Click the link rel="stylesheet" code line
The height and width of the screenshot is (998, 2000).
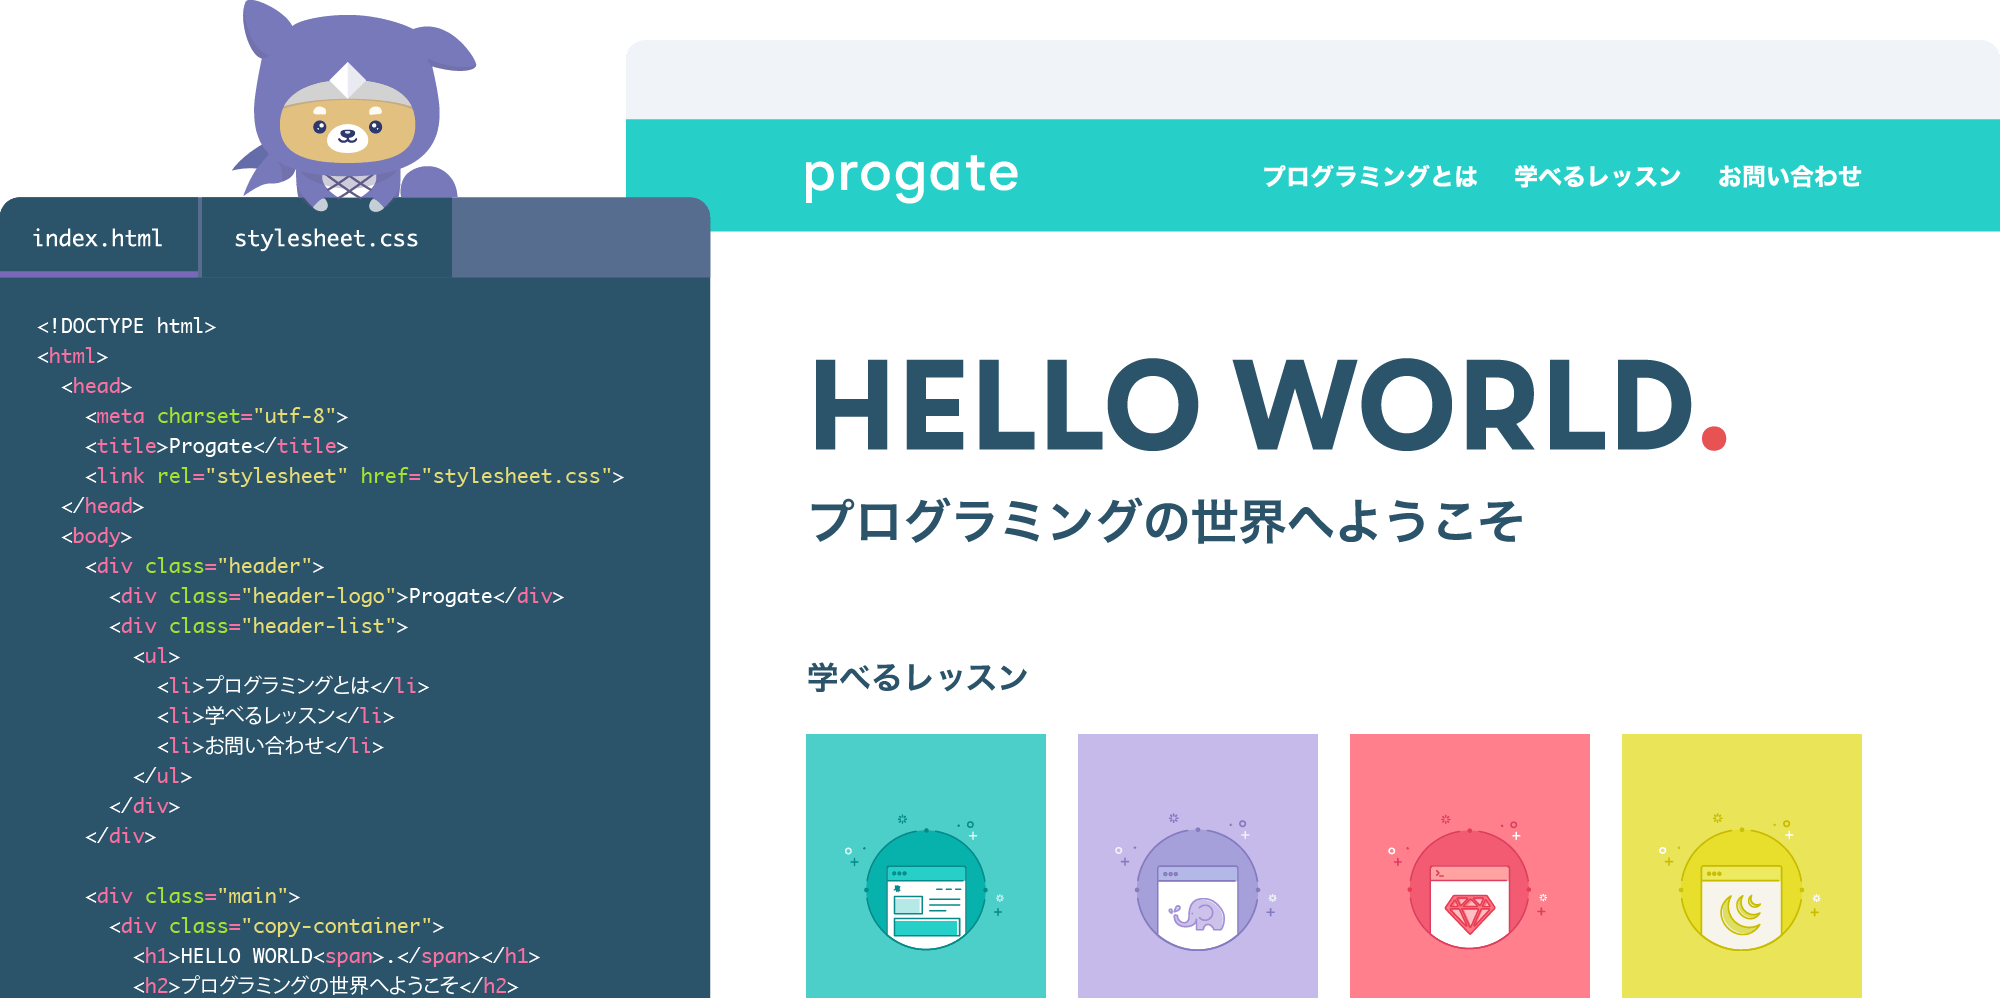click(354, 476)
